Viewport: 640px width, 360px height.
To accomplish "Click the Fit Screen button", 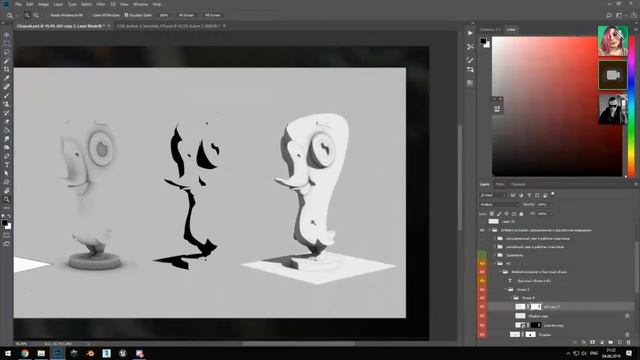I will pos(187,15).
